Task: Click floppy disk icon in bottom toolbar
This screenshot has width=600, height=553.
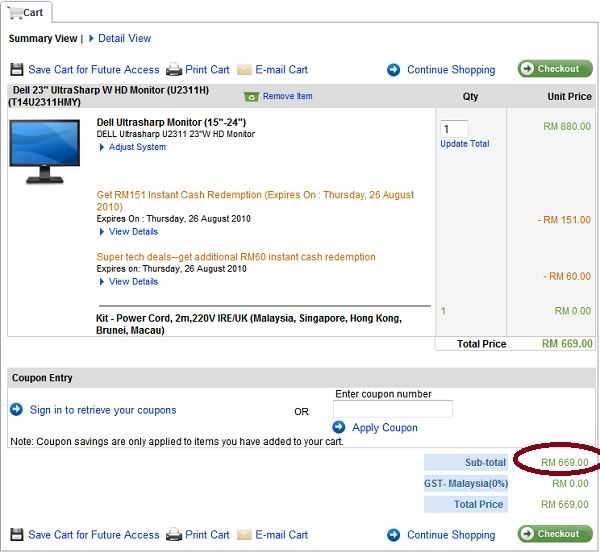Action: coord(16,534)
